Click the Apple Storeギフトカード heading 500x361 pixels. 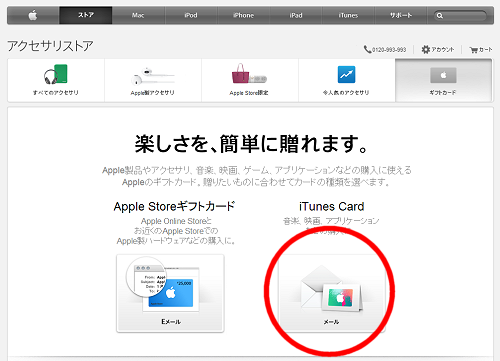pos(174,206)
